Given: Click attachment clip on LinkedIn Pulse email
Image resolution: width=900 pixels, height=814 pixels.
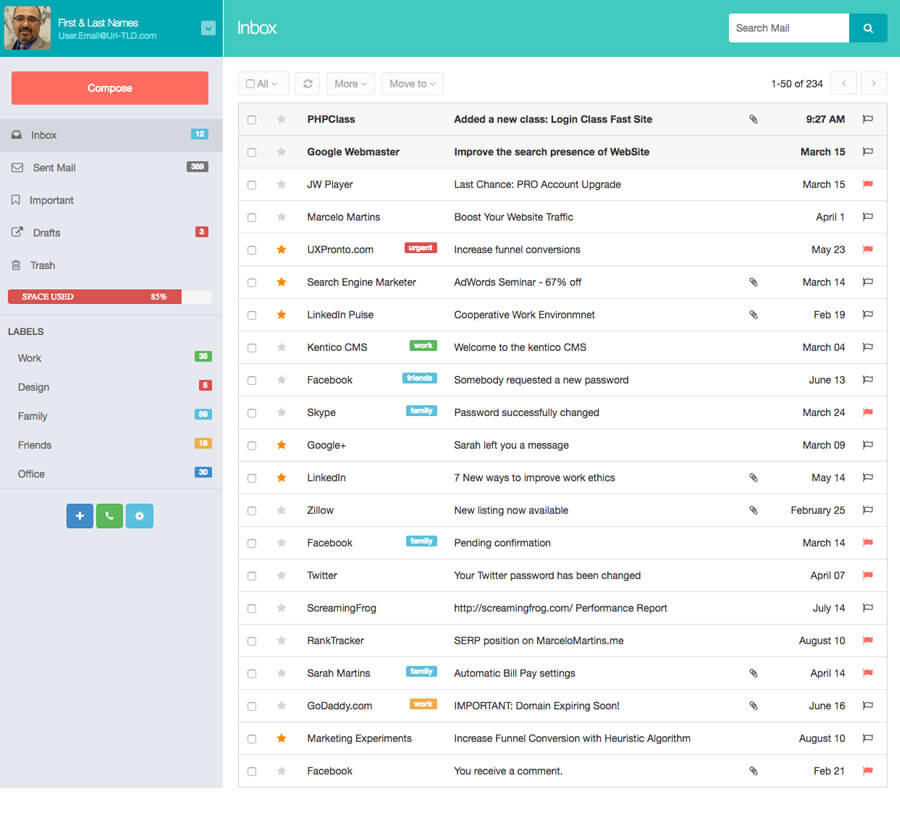Looking at the screenshot, I should pos(753,315).
